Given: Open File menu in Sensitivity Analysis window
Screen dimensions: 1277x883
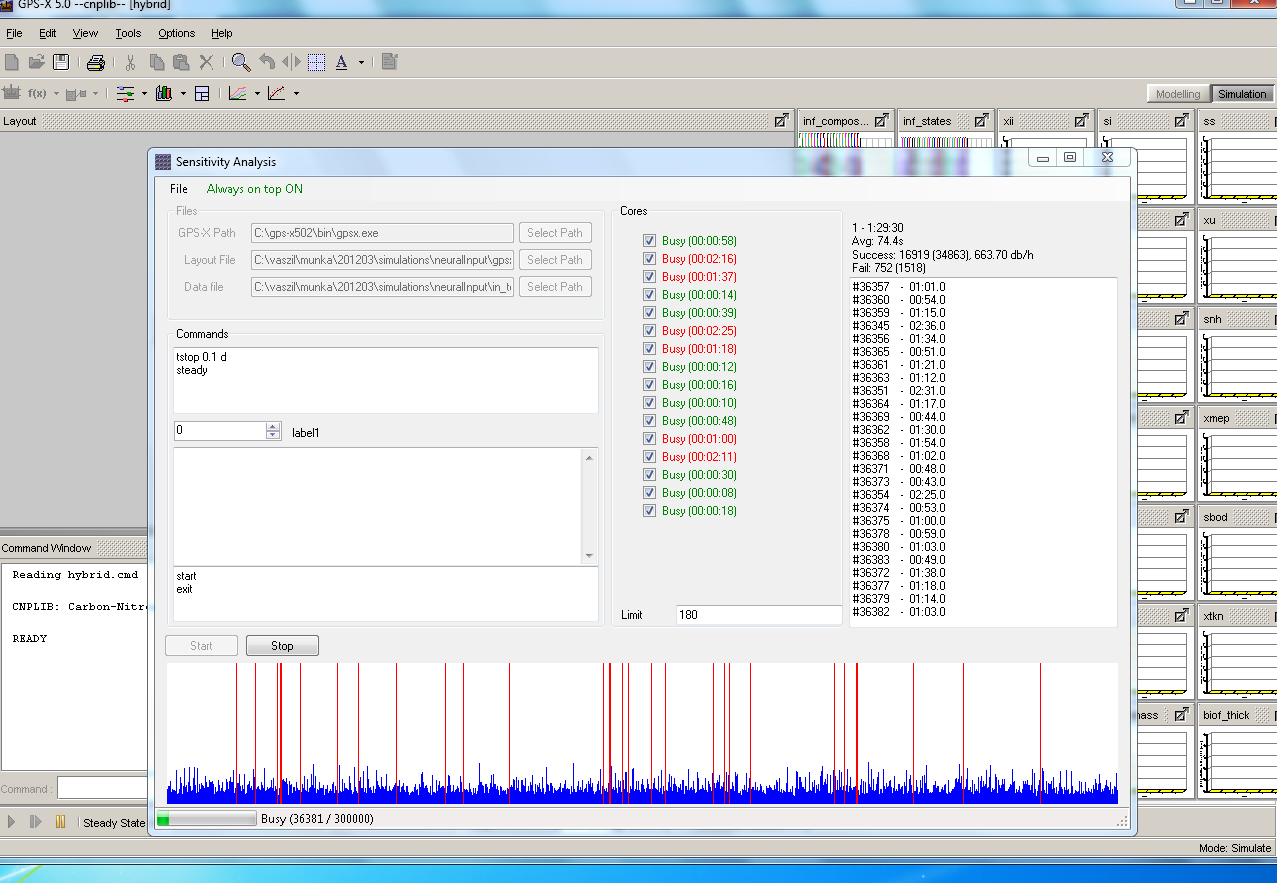Looking at the screenshot, I should pyautogui.click(x=178, y=189).
